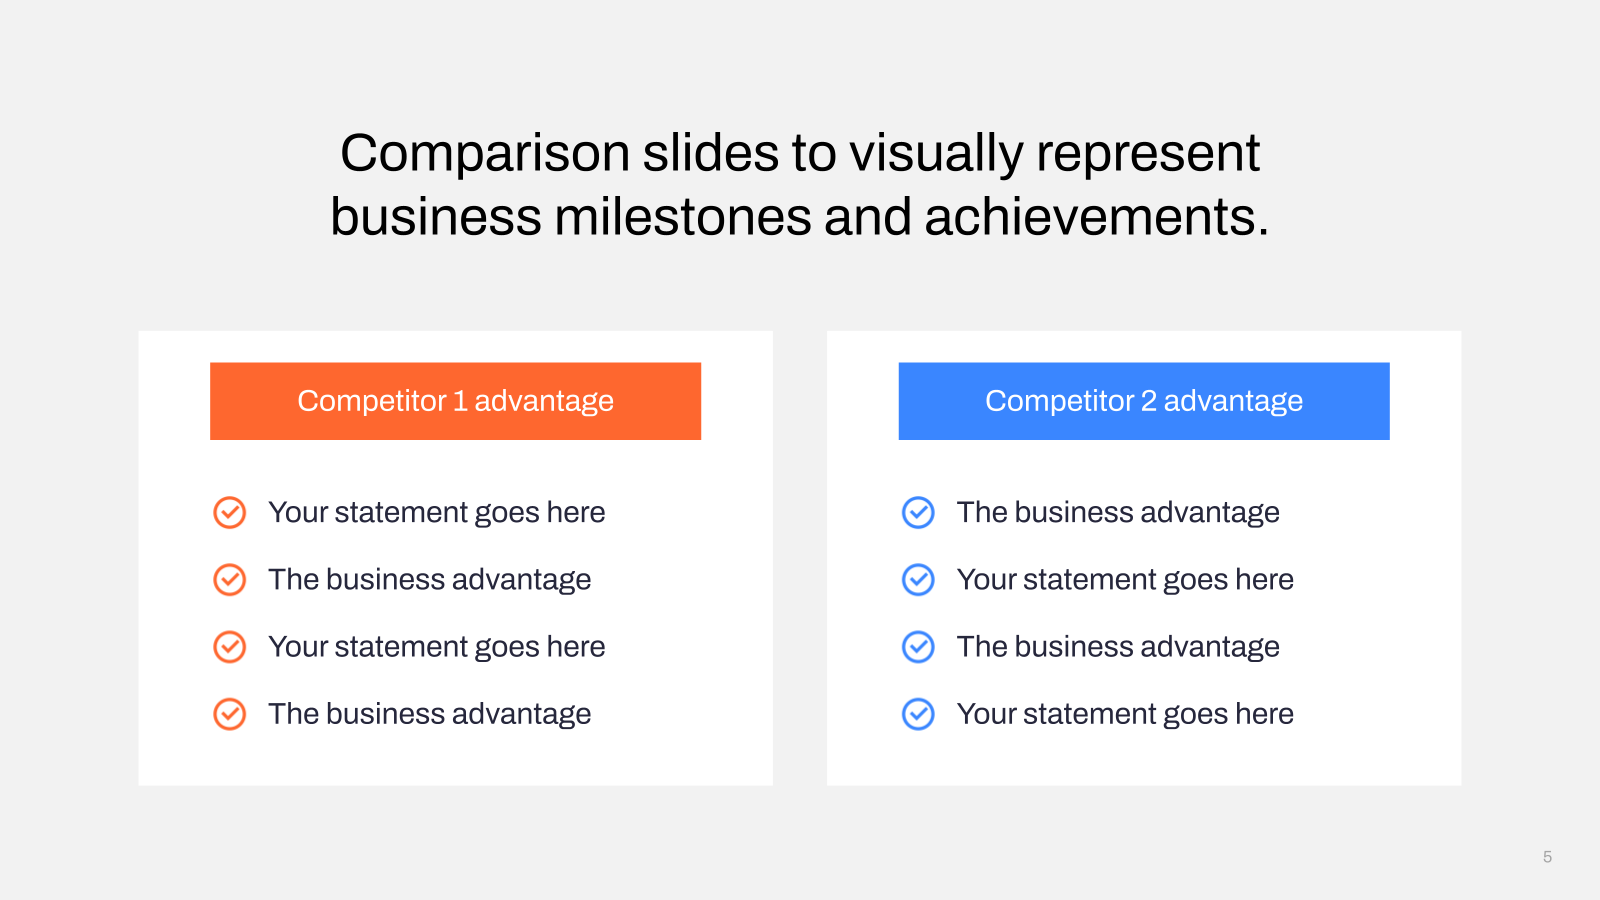Select first 'Your statement goes here' in left card
The width and height of the screenshot is (1600, 900).
click(437, 513)
